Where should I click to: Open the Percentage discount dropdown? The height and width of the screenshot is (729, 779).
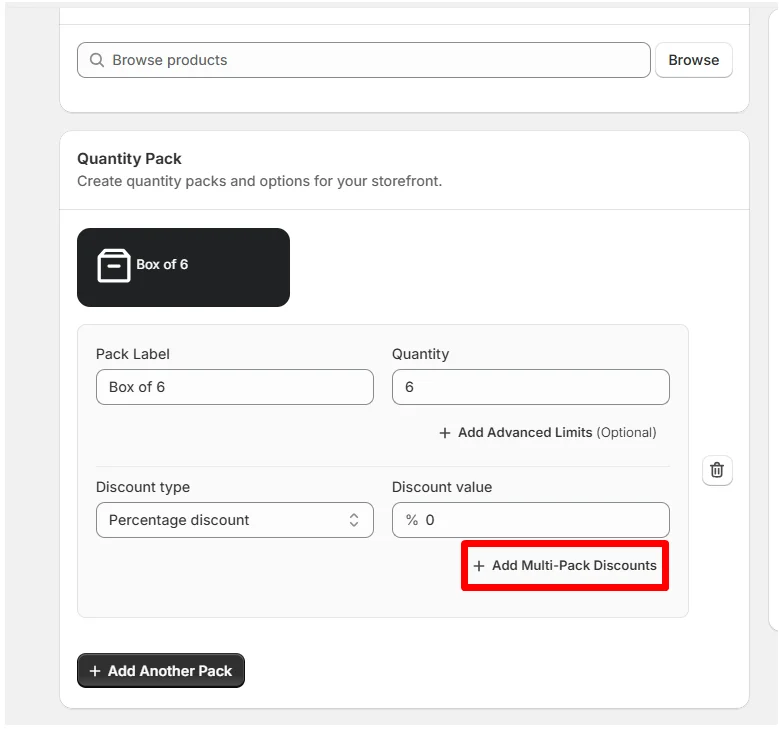click(x=234, y=520)
